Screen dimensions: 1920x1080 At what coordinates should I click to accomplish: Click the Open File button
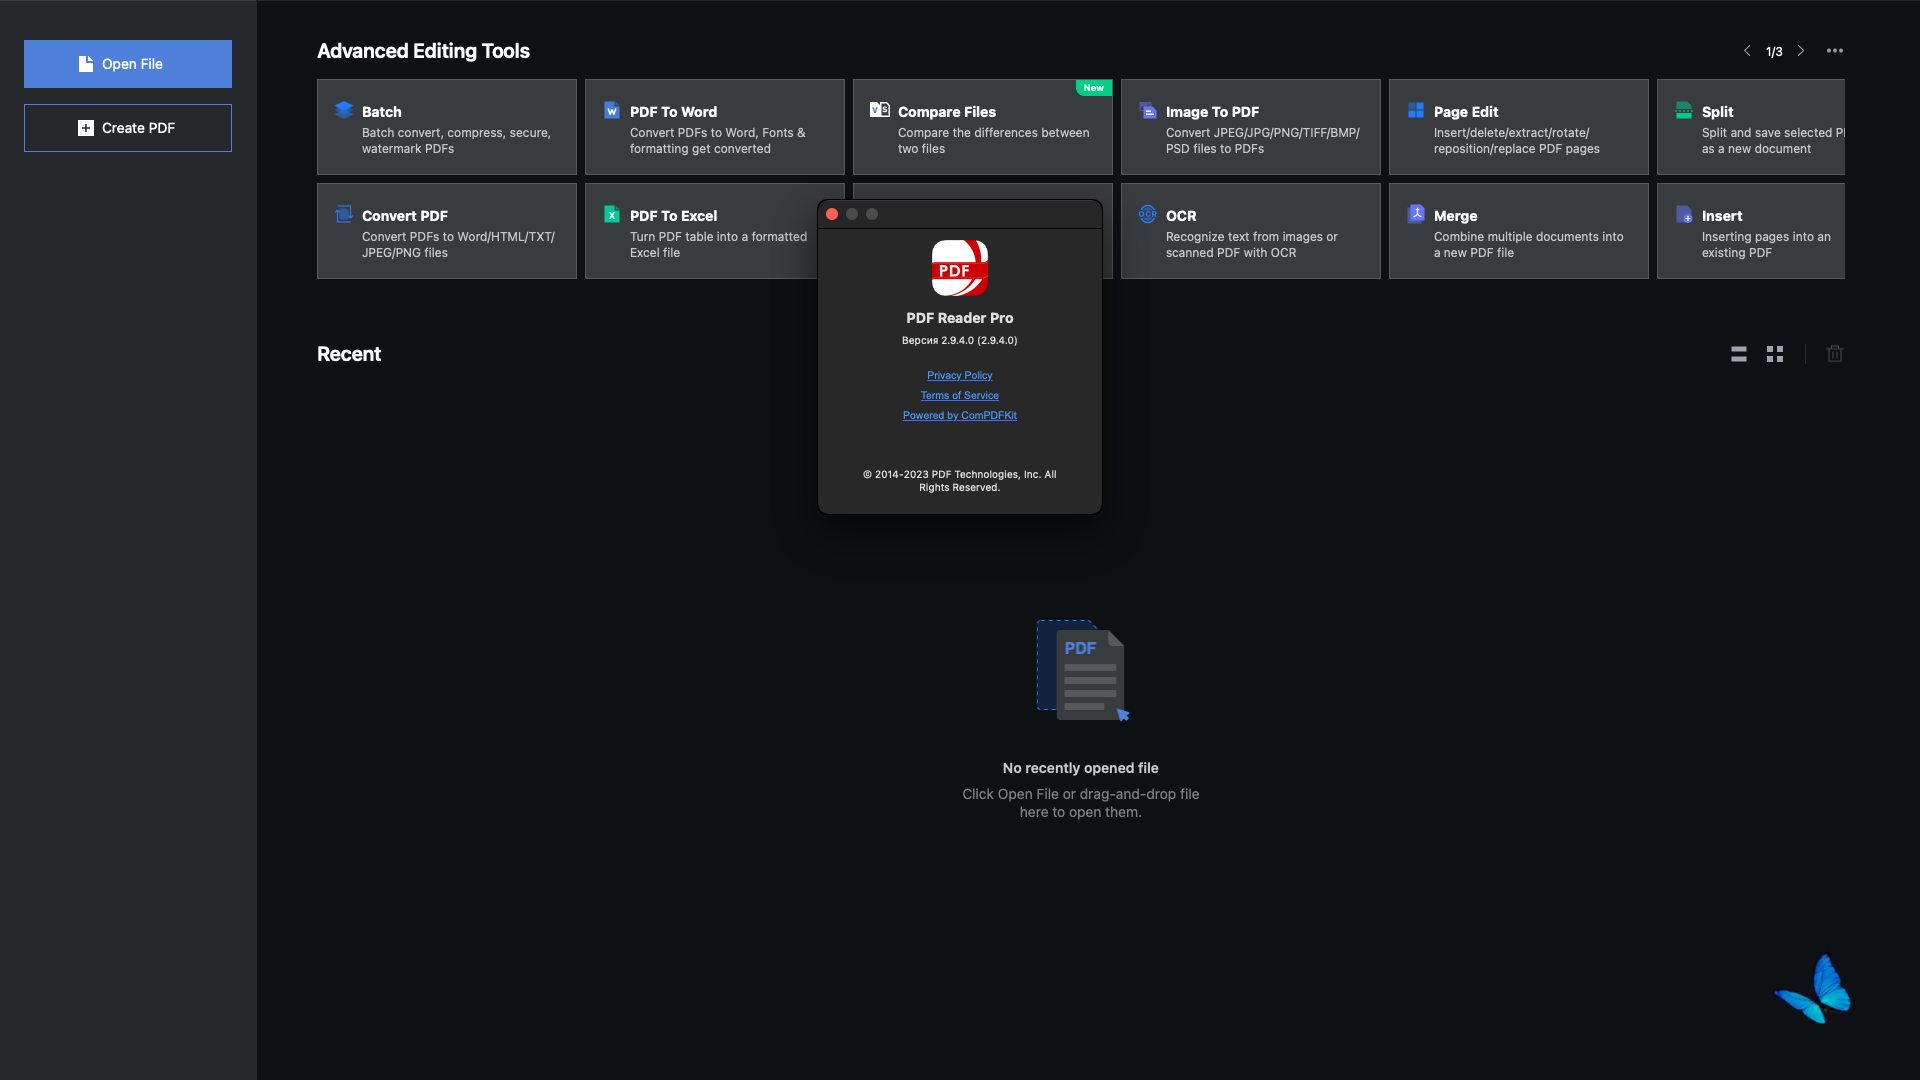(x=128, y=64)
